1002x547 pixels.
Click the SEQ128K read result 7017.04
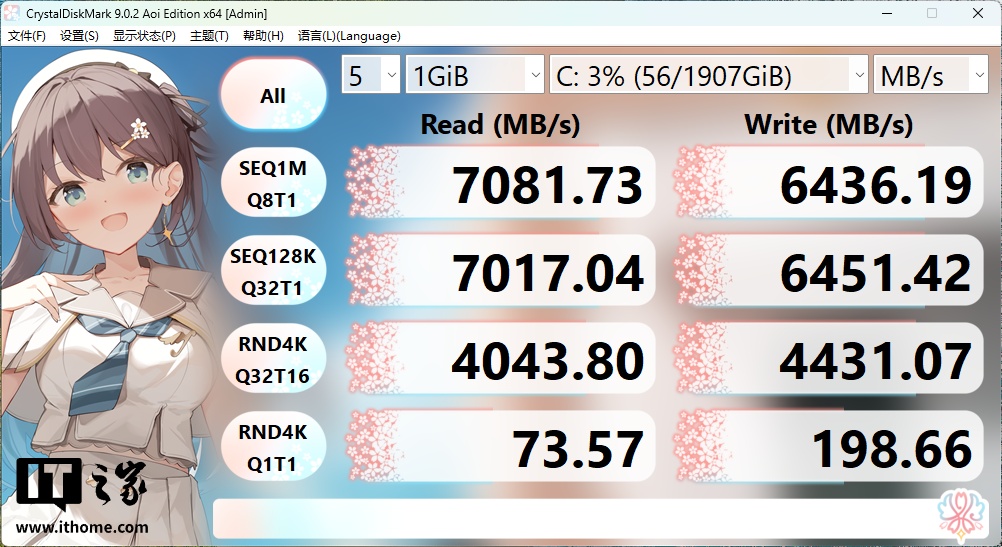tap(501, 271)
